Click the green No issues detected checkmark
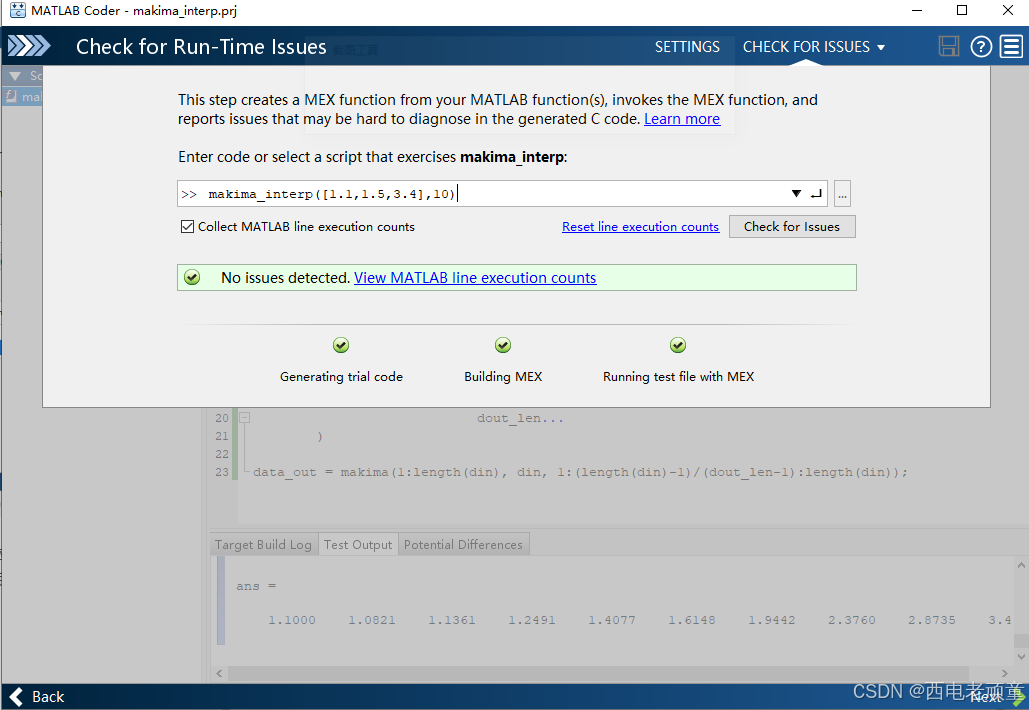Screen dimensions: 1029x710 point(192,278)
